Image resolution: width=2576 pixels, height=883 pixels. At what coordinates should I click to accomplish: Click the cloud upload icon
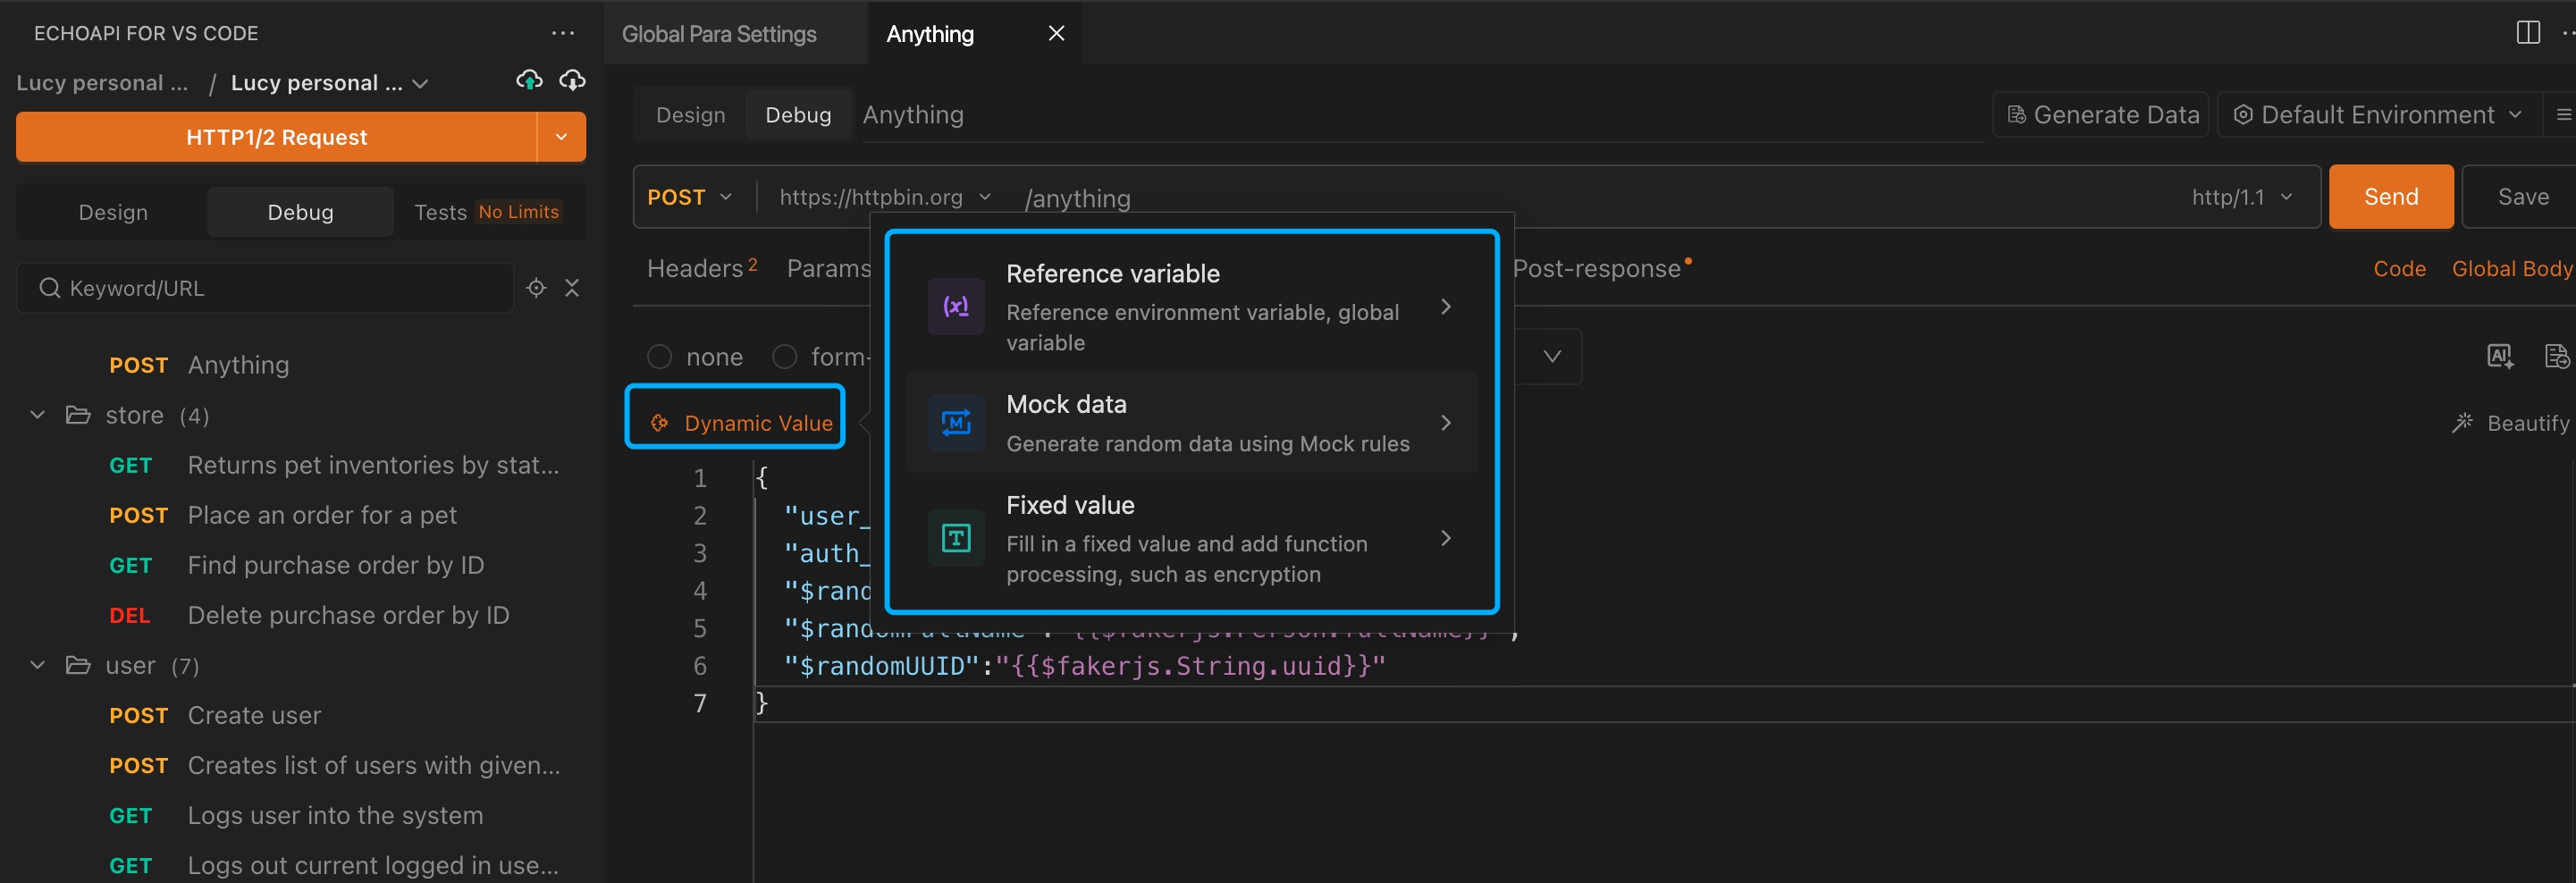click(529, 81)
